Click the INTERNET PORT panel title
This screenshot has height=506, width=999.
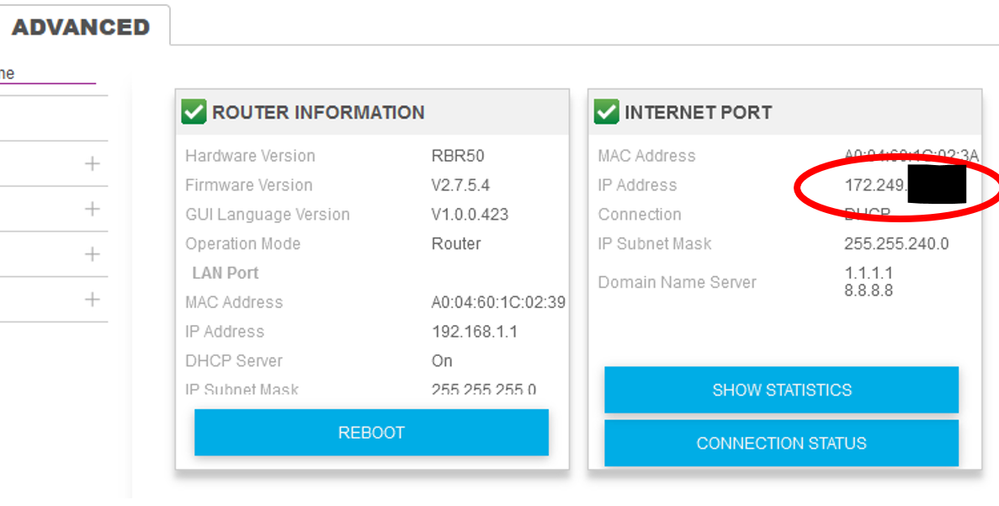click(x=698, y=113)
